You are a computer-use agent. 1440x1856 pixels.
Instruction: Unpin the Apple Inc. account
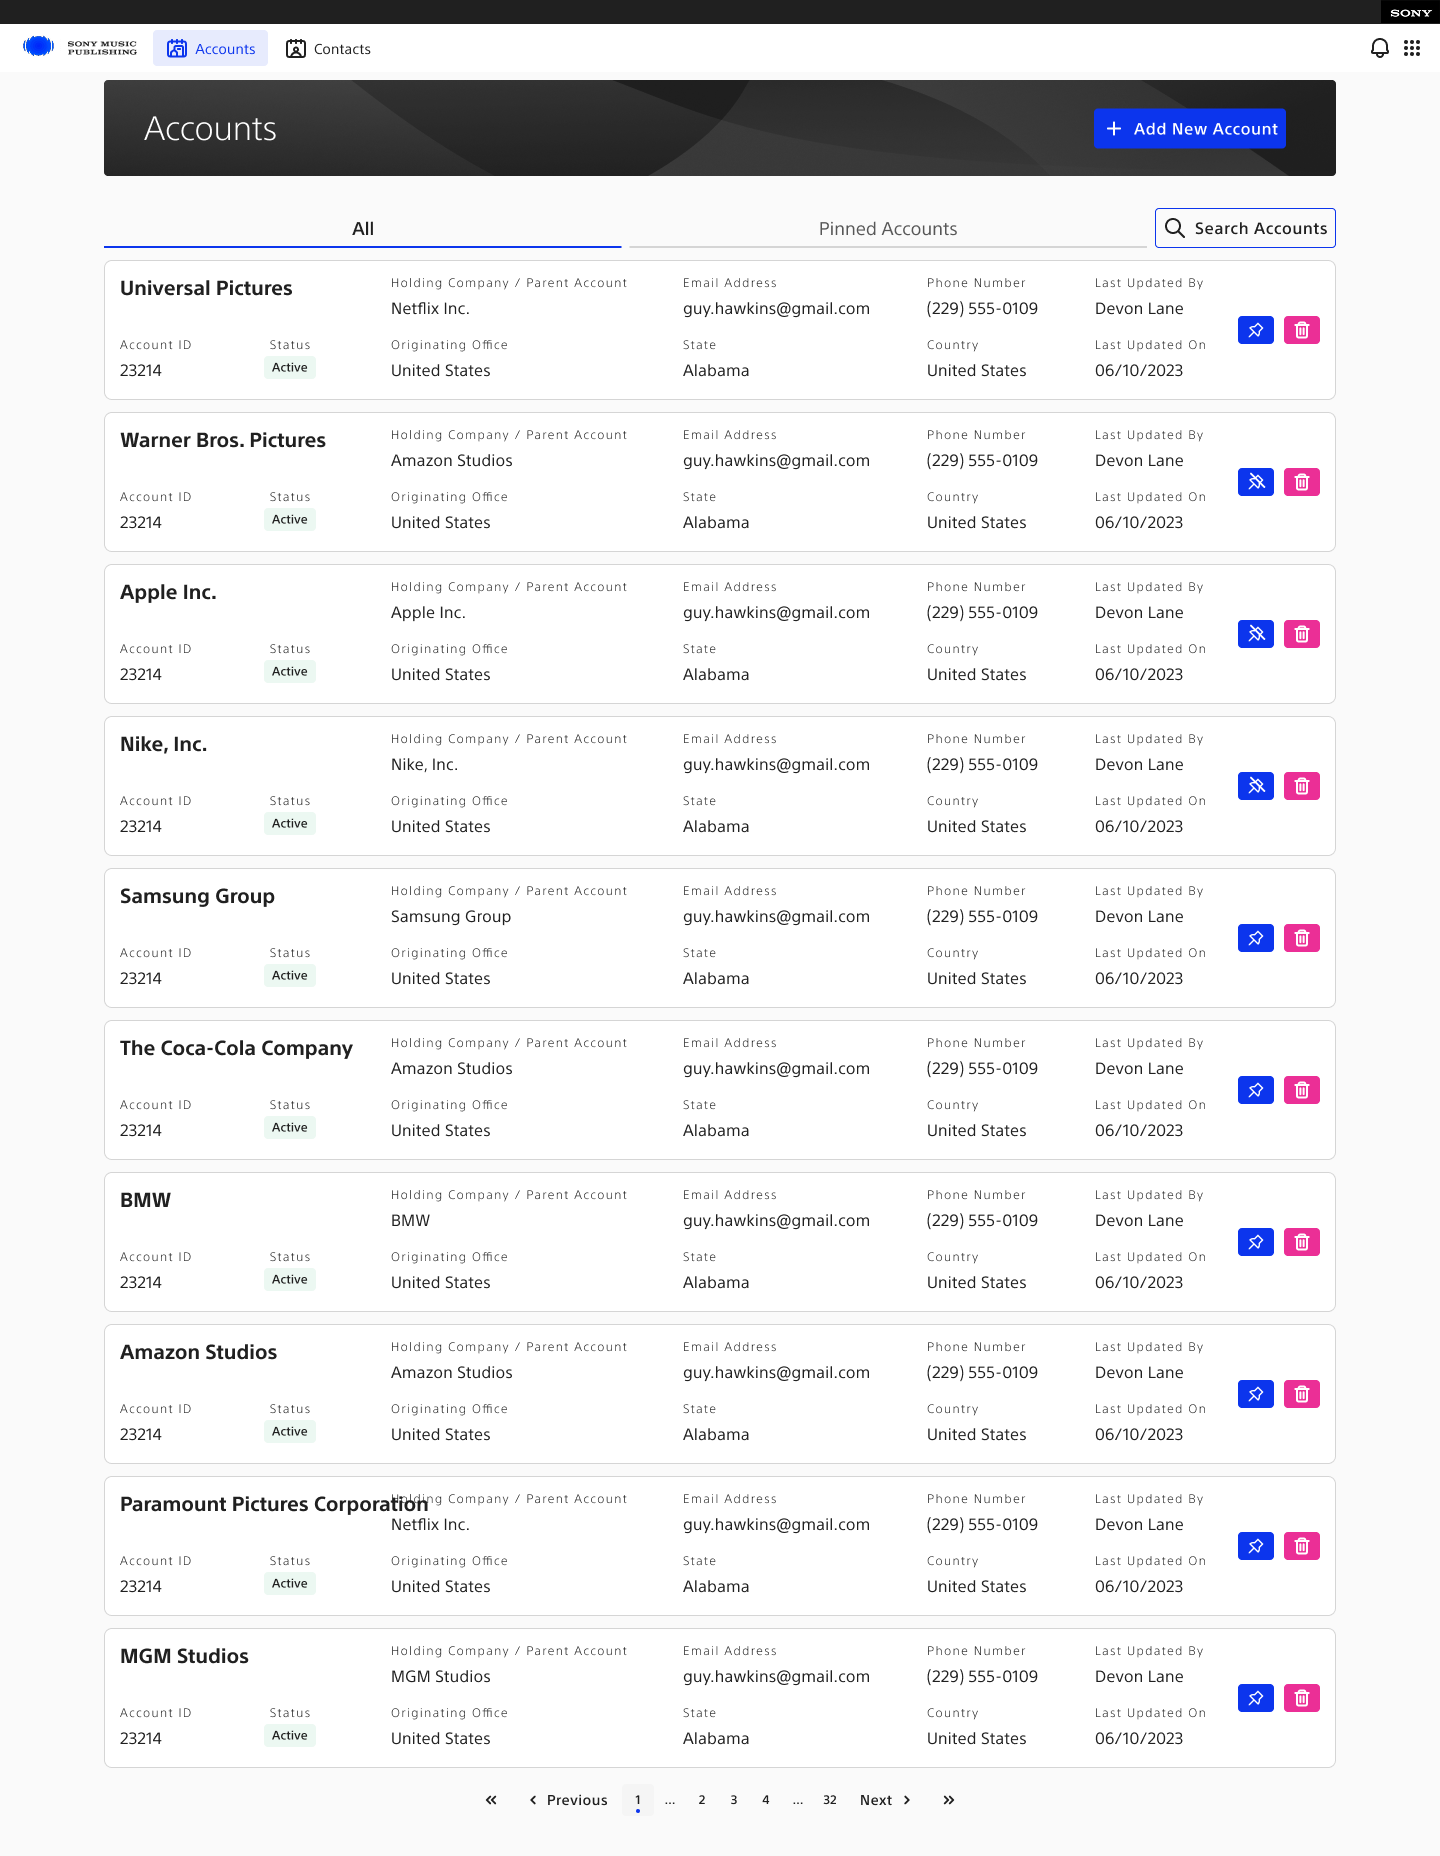1256,634
